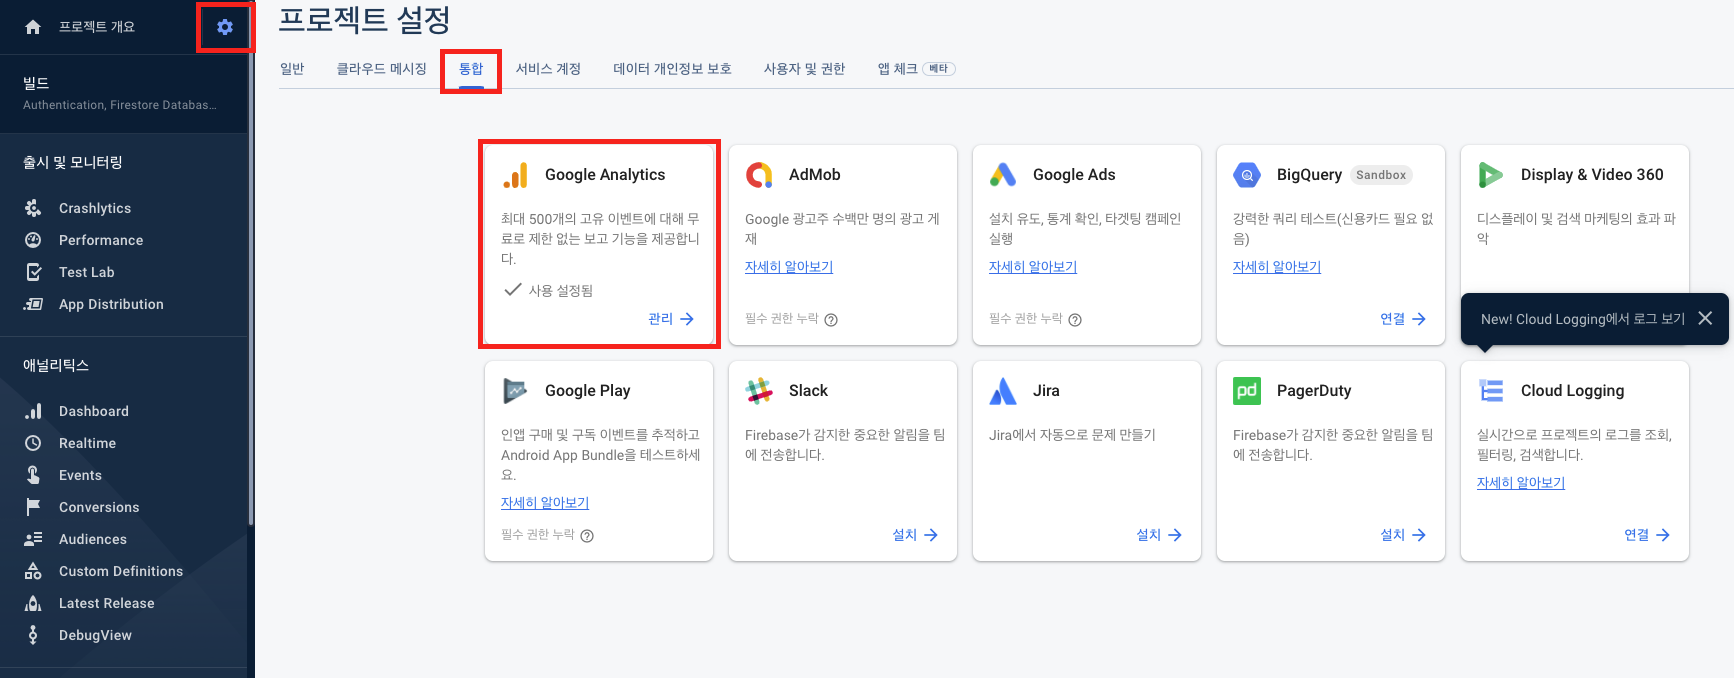Click help icon beside Google Ads 필수 권한 누락
The height and width of the screenshot is (678, 1734).
[x=1075, y=320]
